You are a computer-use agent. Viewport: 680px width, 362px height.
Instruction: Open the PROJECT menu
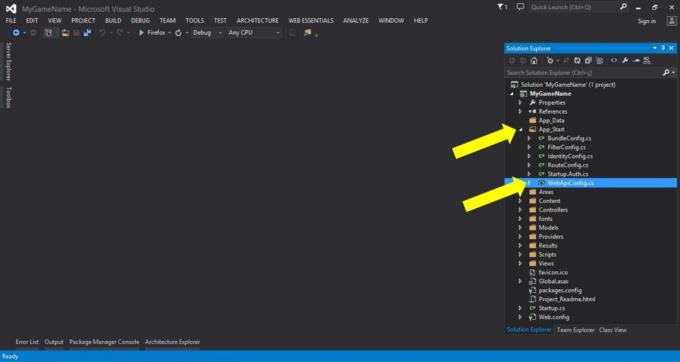pos(83,20)
